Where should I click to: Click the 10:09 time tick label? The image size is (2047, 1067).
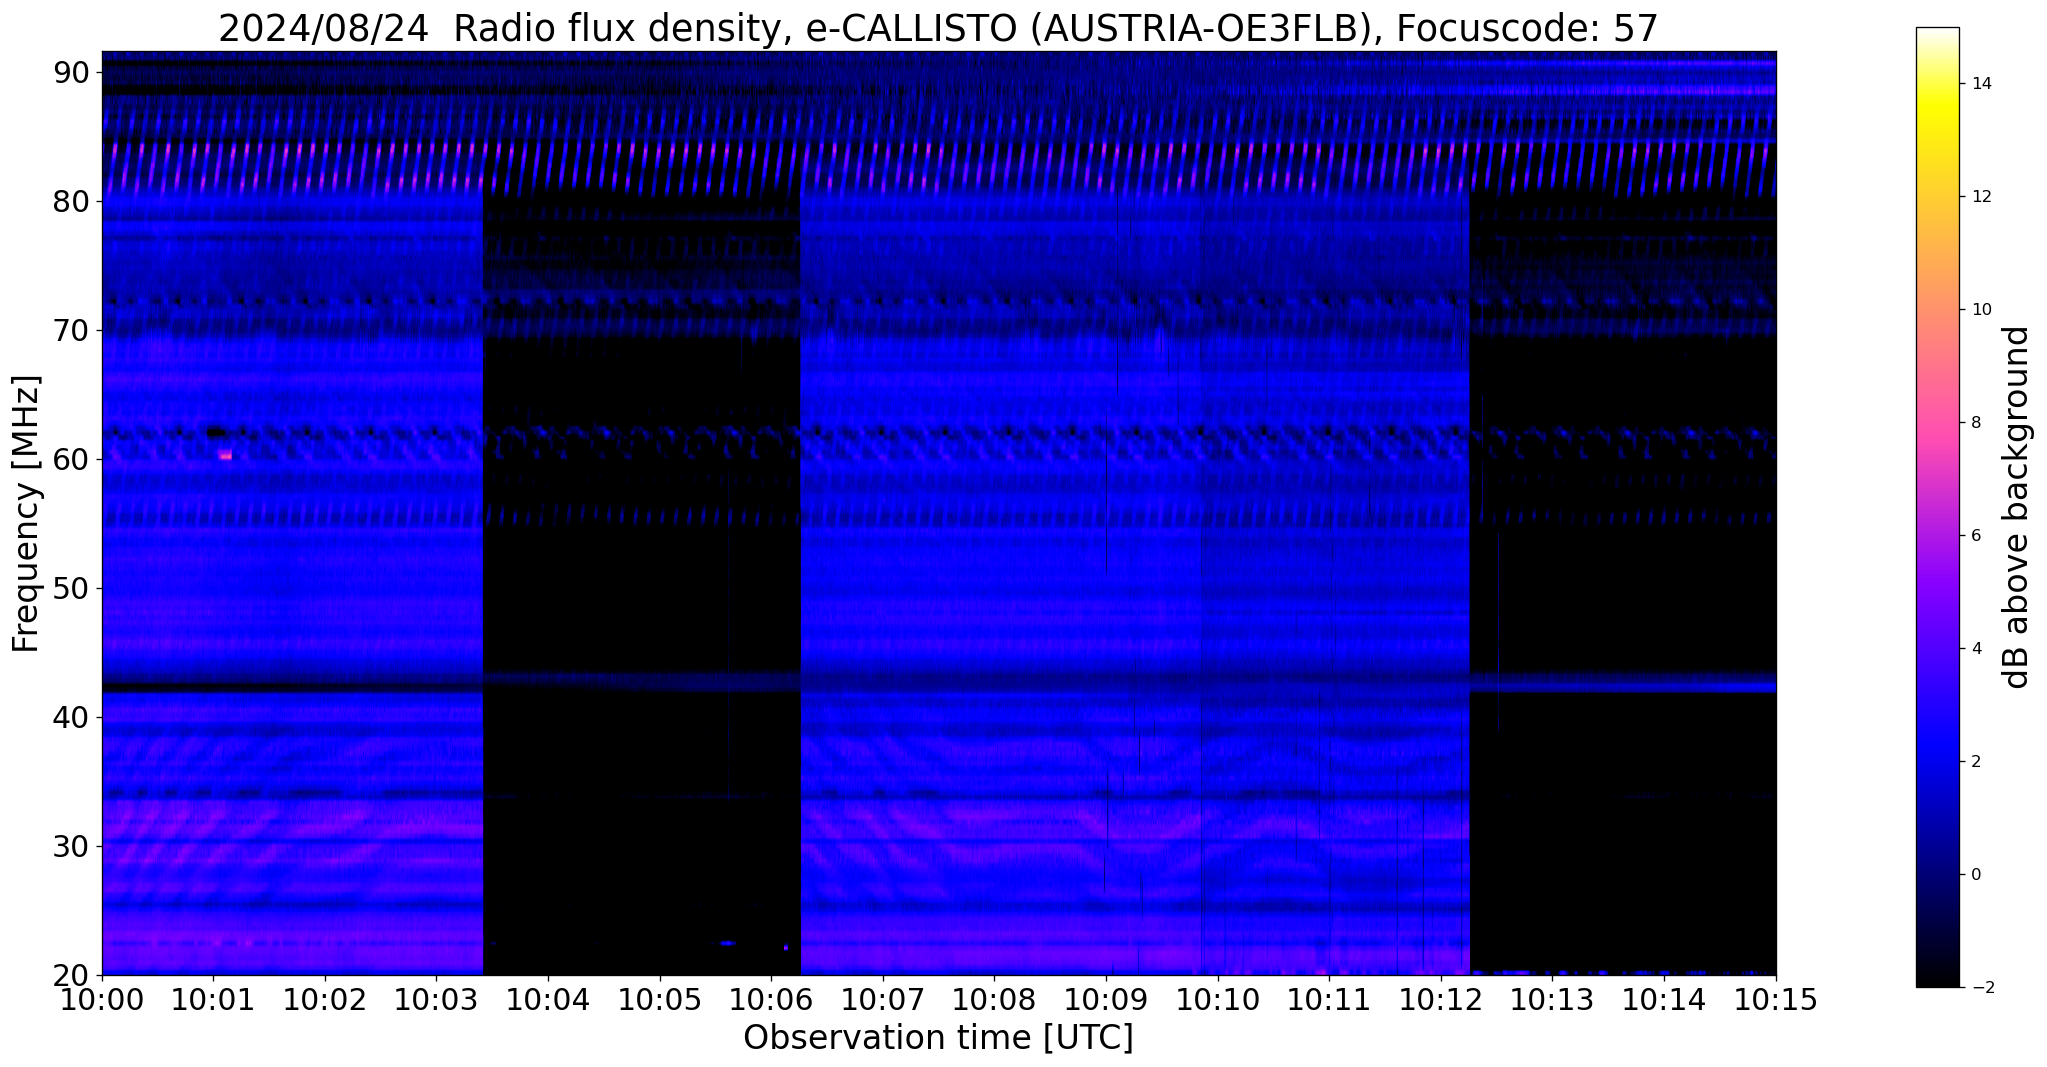(x=1106, y=999)
